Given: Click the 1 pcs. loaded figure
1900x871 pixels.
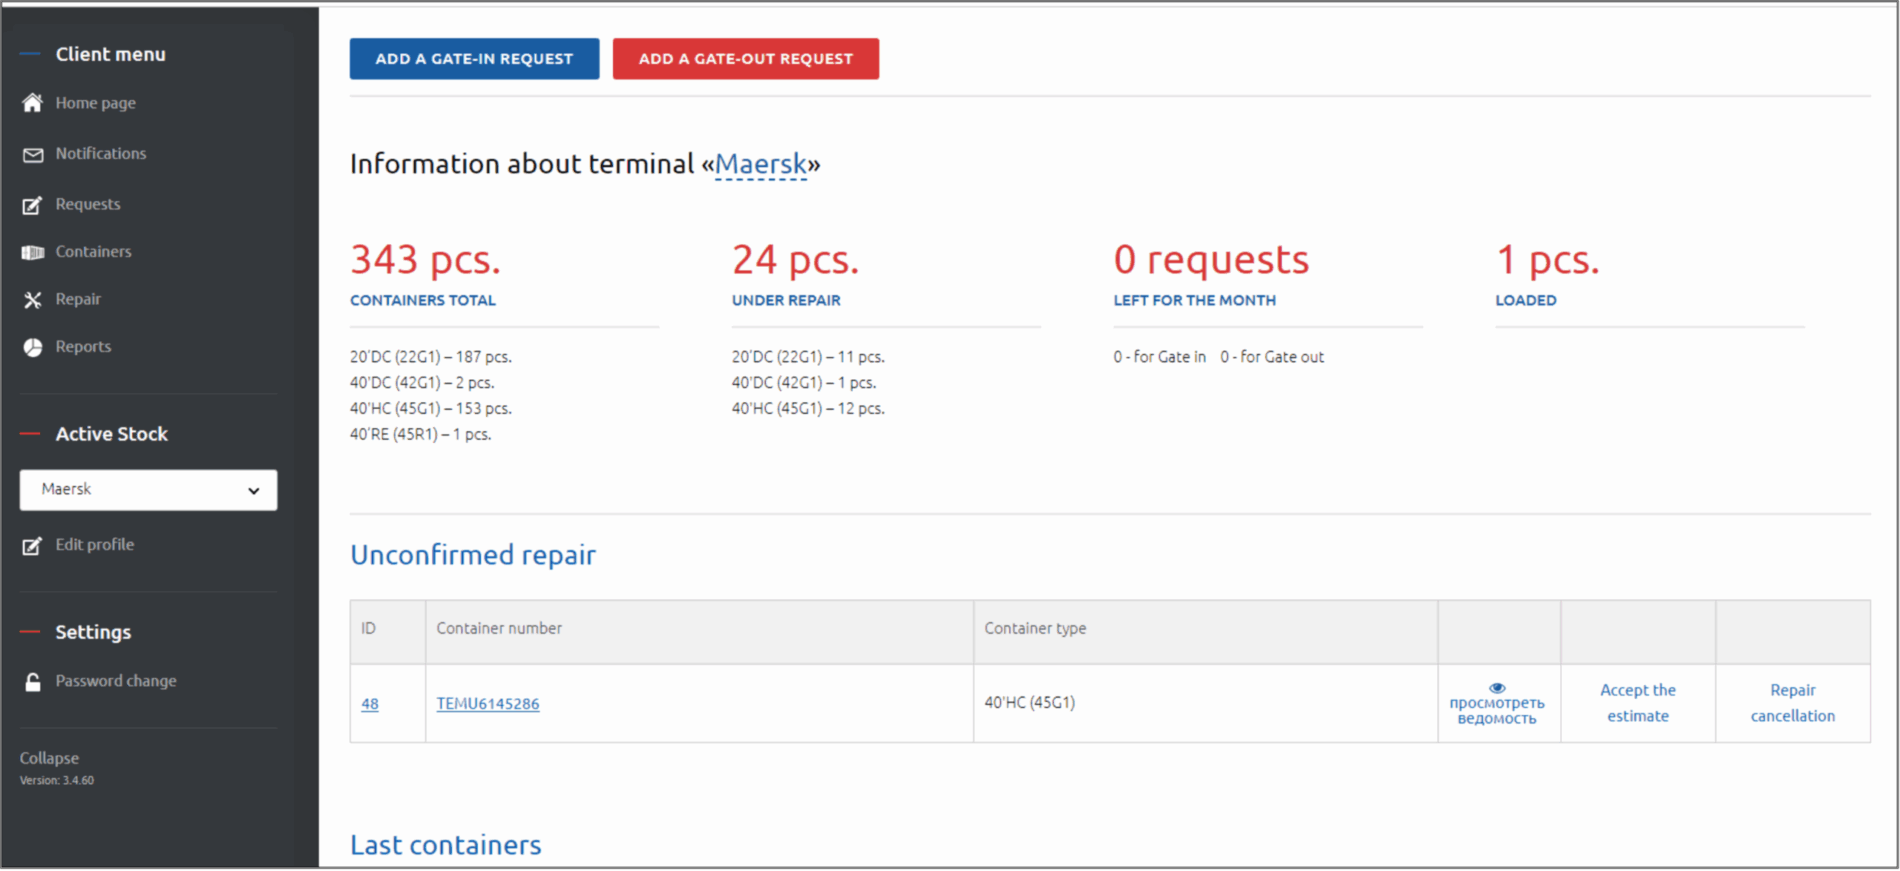Looking at the screenshot, I should coord(1547,260).
